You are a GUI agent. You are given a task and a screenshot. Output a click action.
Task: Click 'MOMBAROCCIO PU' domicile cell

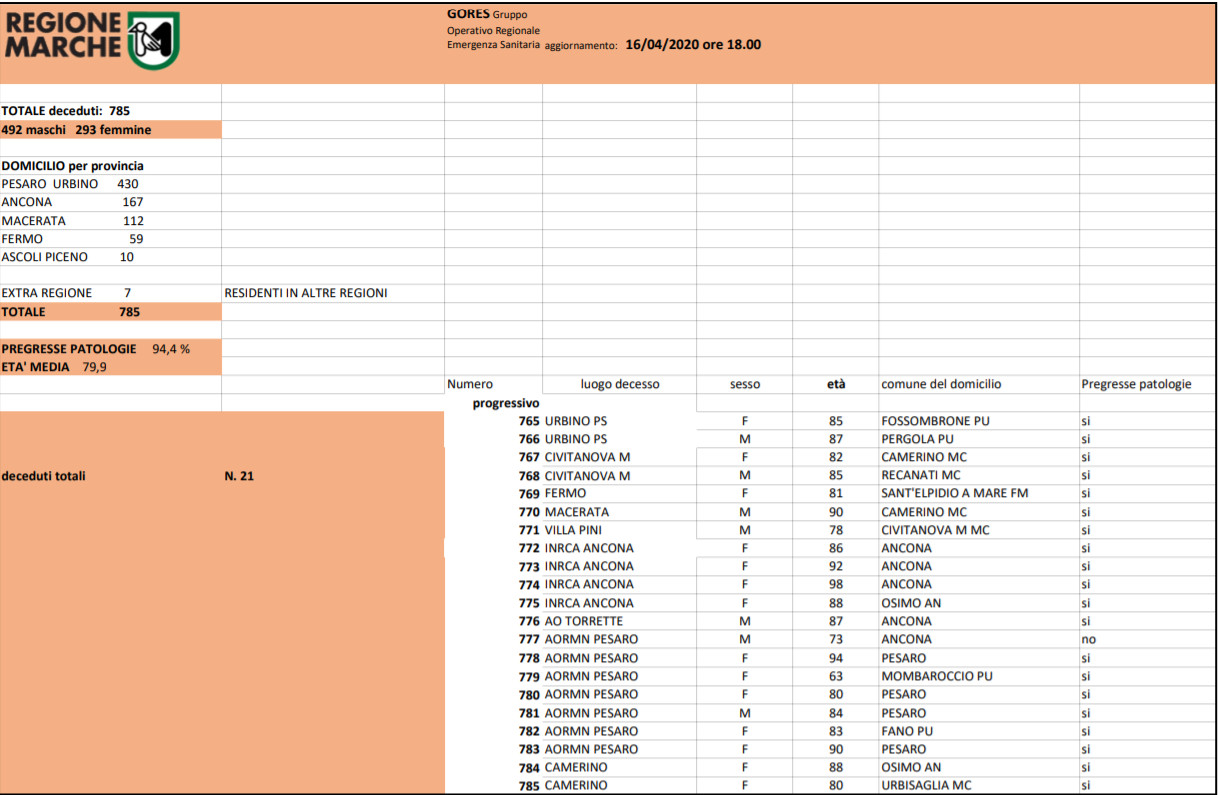[937, 676]
